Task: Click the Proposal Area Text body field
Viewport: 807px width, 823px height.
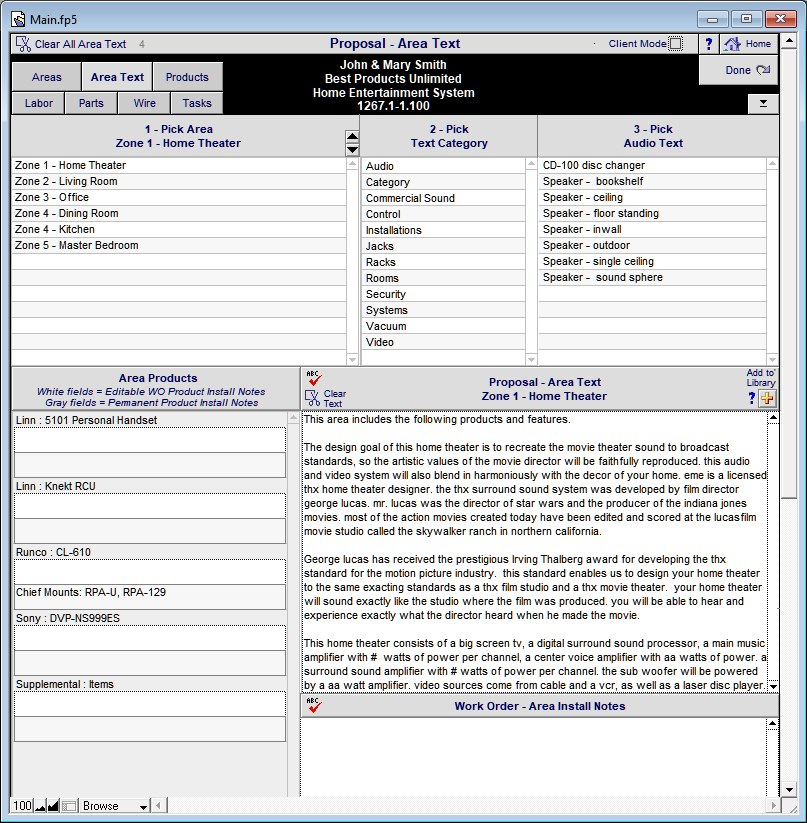Action: tap(534, 552)
